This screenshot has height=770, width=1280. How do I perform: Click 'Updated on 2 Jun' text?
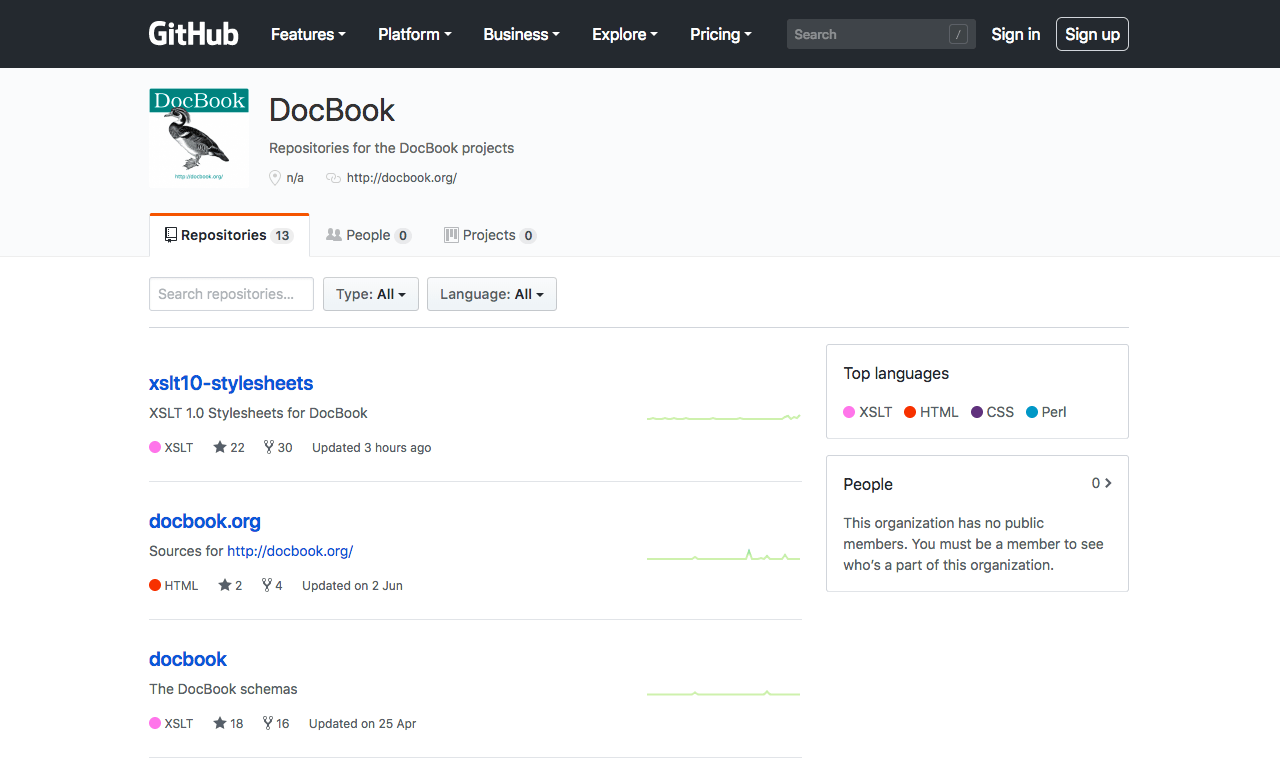(352, 585)
